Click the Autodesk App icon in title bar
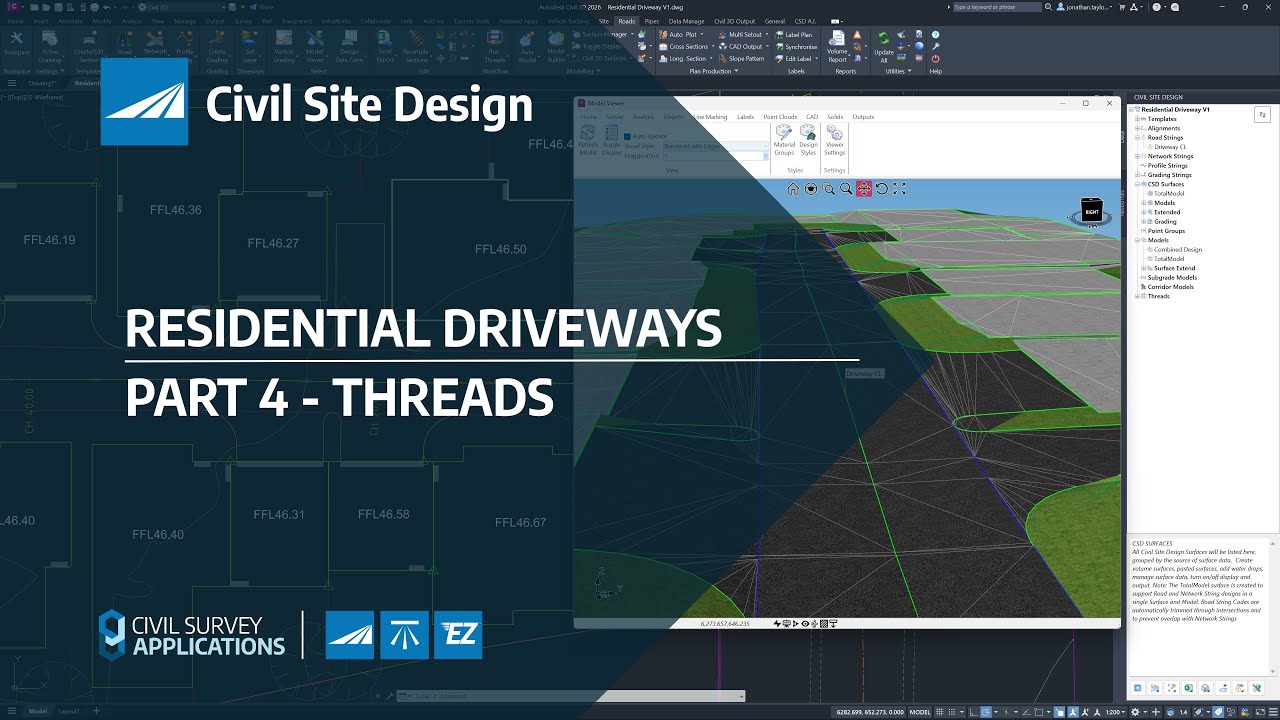Viewport: 1280px width, 720px height. (1135, 7)
